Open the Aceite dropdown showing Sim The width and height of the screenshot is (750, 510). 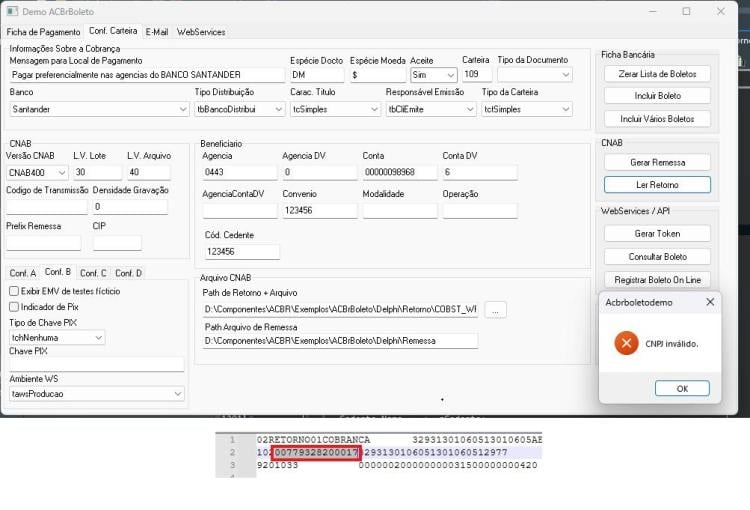click(451, 75)
